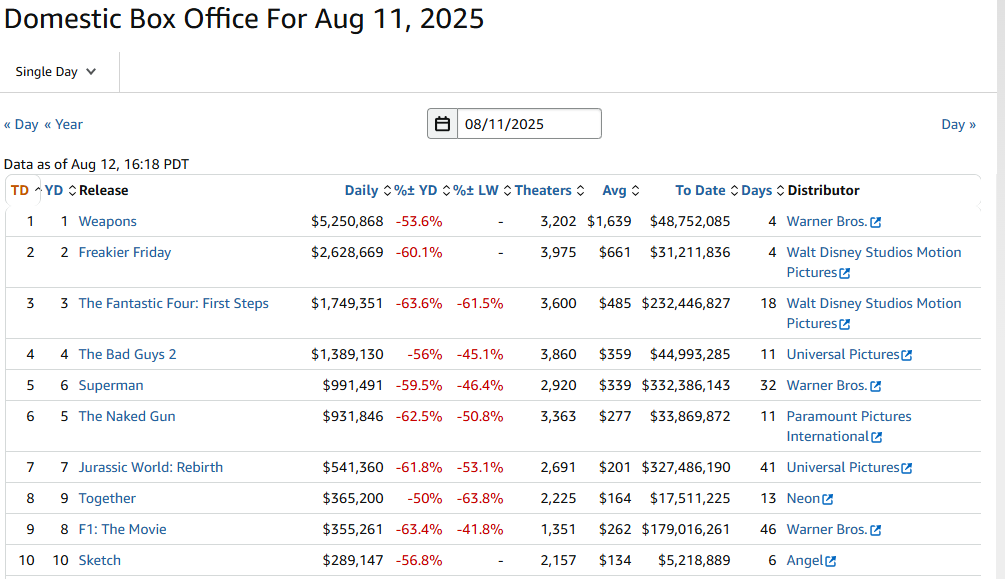Sort table by Avg column

620,190
